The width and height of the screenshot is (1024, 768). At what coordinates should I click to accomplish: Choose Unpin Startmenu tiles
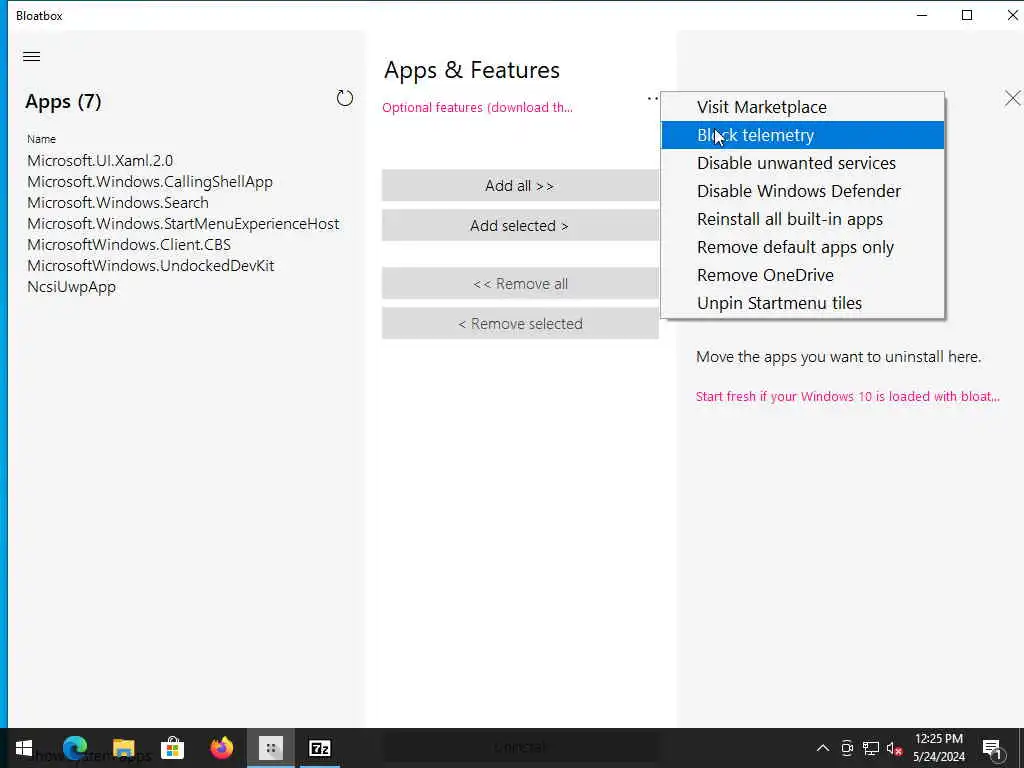tap(803, 304)
